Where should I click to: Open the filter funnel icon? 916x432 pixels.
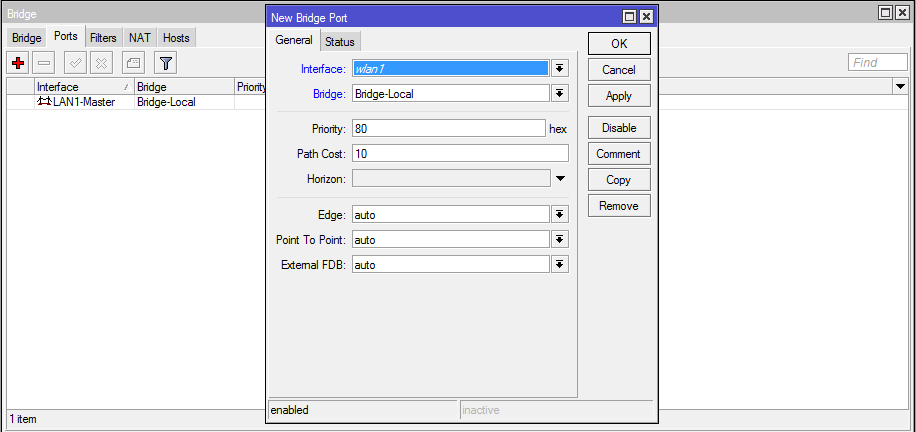pyautogui.click(x=166, y=63)
